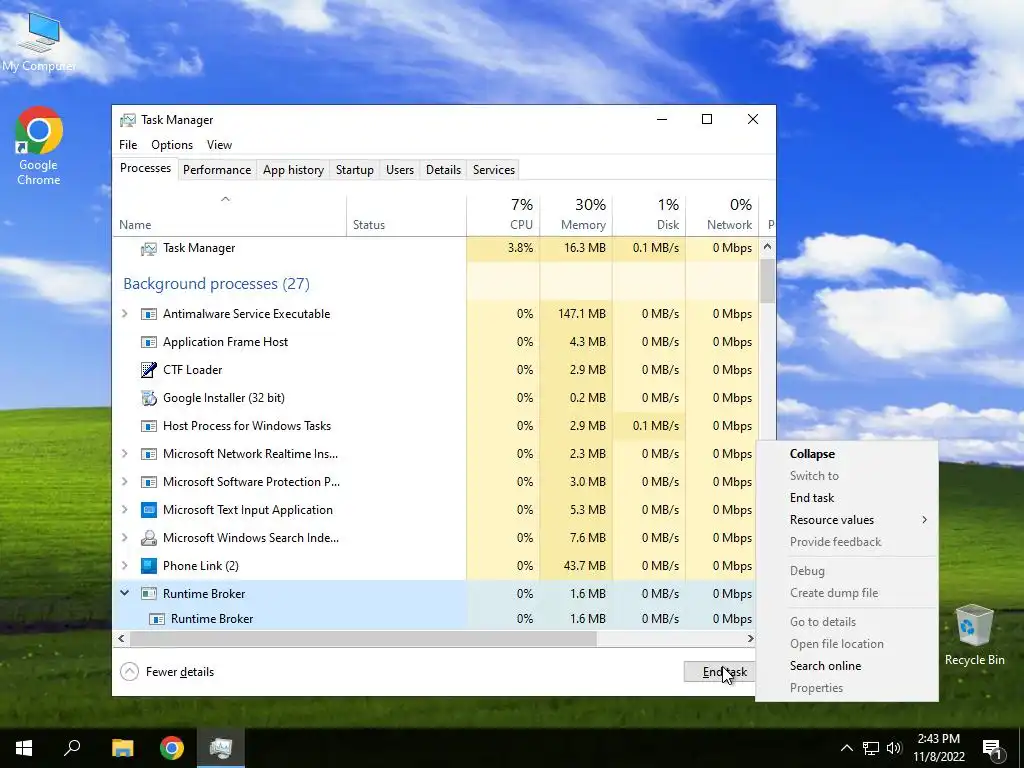Select the My Computer desktop icon
This screenshot has height=768, width=1024.
coord(39,40)
